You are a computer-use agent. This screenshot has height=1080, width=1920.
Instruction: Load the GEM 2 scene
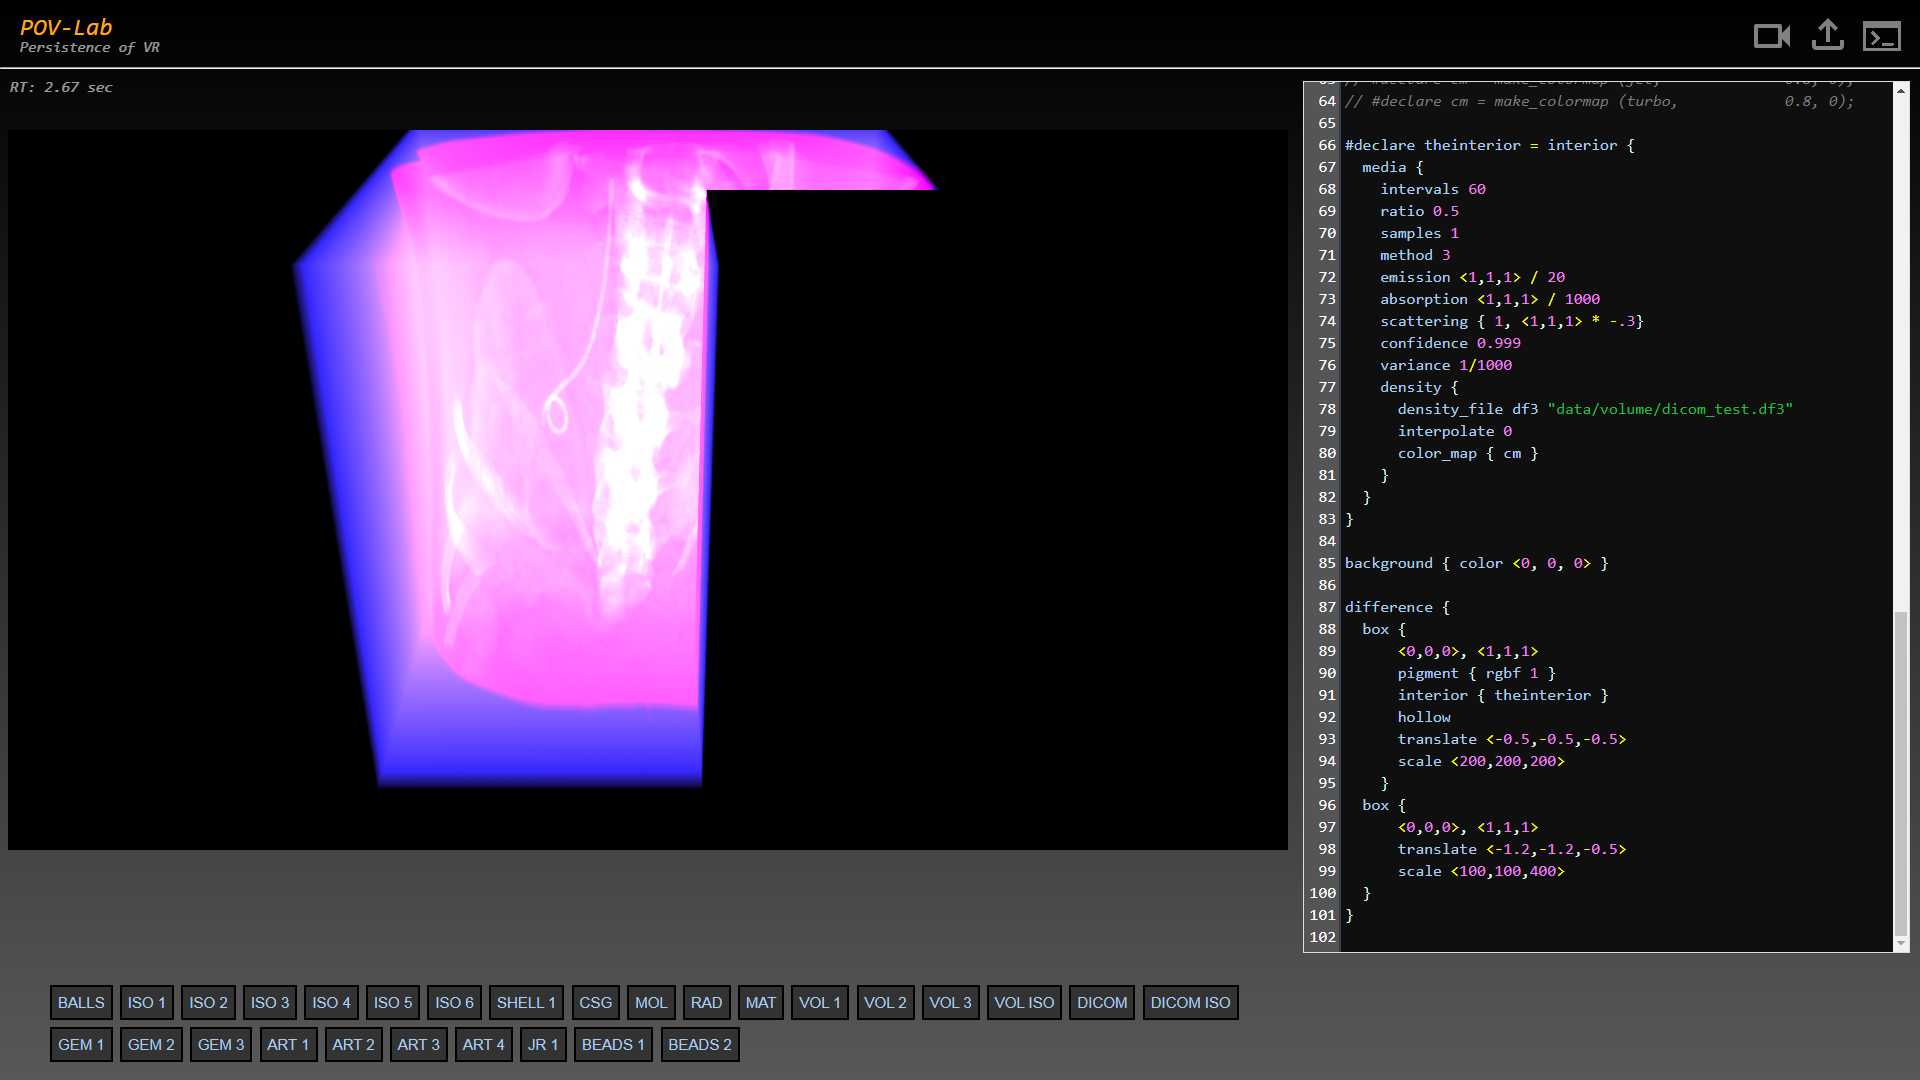(151, 1044)
